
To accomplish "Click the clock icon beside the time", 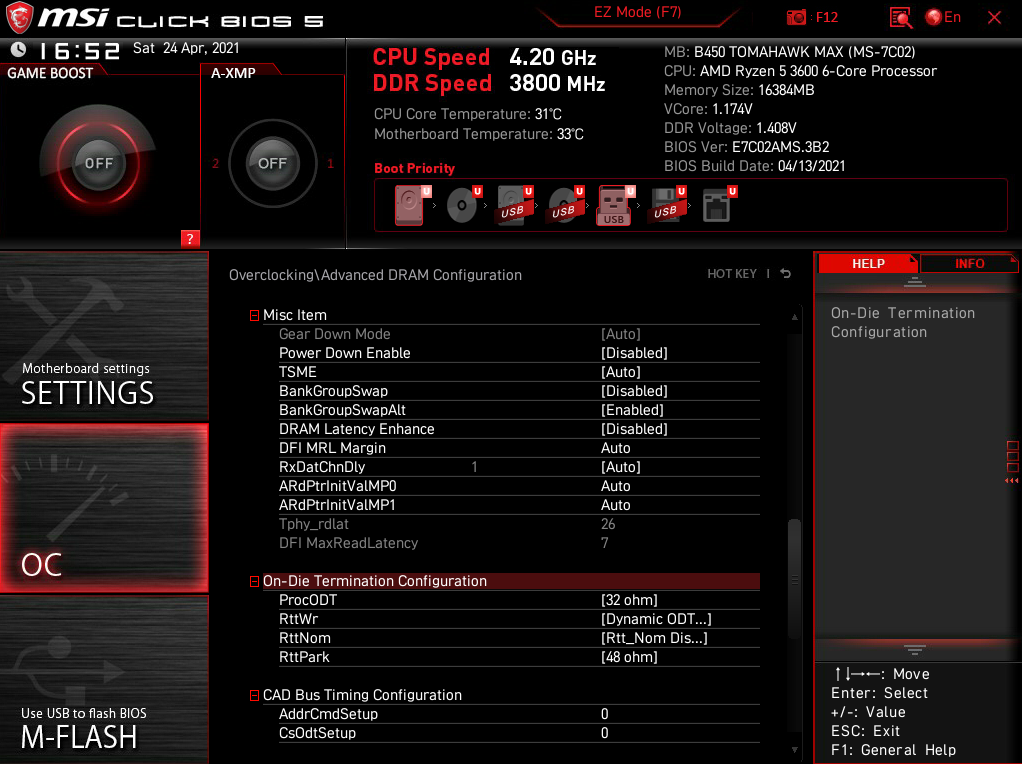I will pyautogui.click(x=18, y=49).
